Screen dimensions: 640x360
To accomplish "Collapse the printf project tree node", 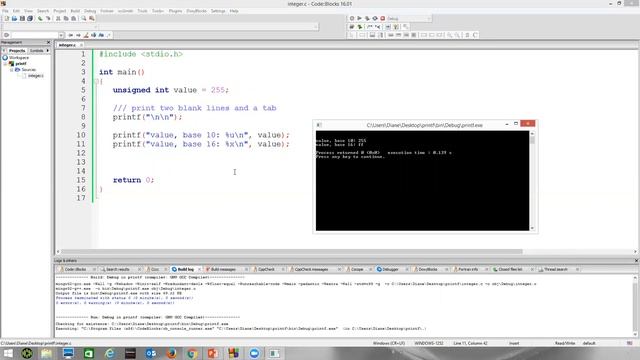I will [6, 64].
